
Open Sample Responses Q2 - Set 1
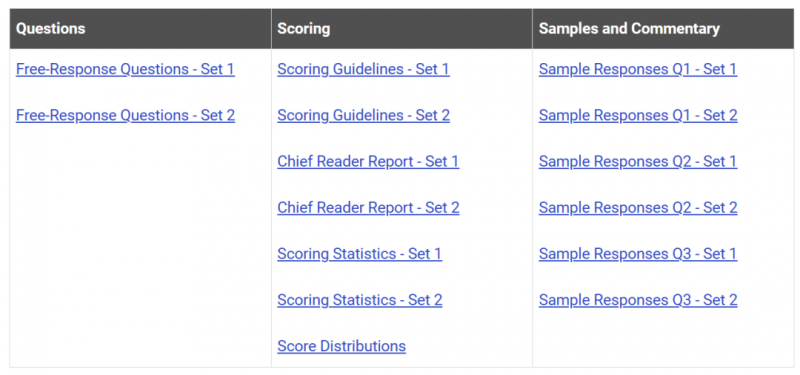638,162
